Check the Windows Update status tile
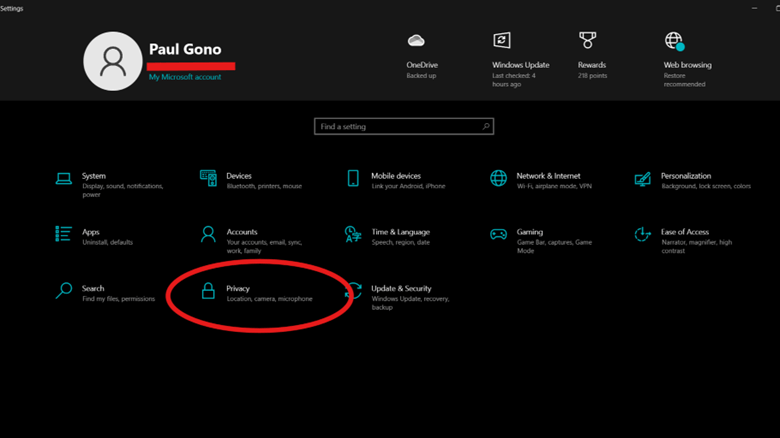Screen dimensions: 780x438 coord(514,58)
